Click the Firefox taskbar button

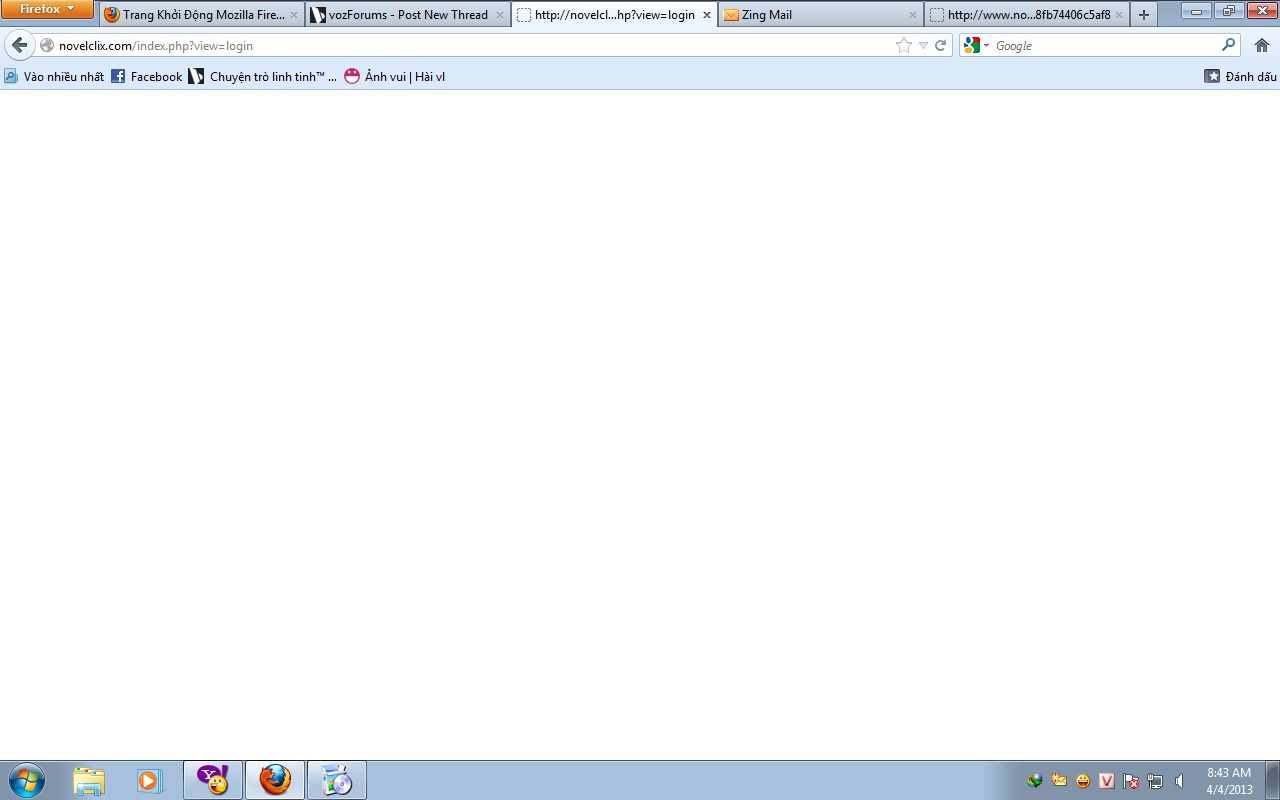point(275,780)
